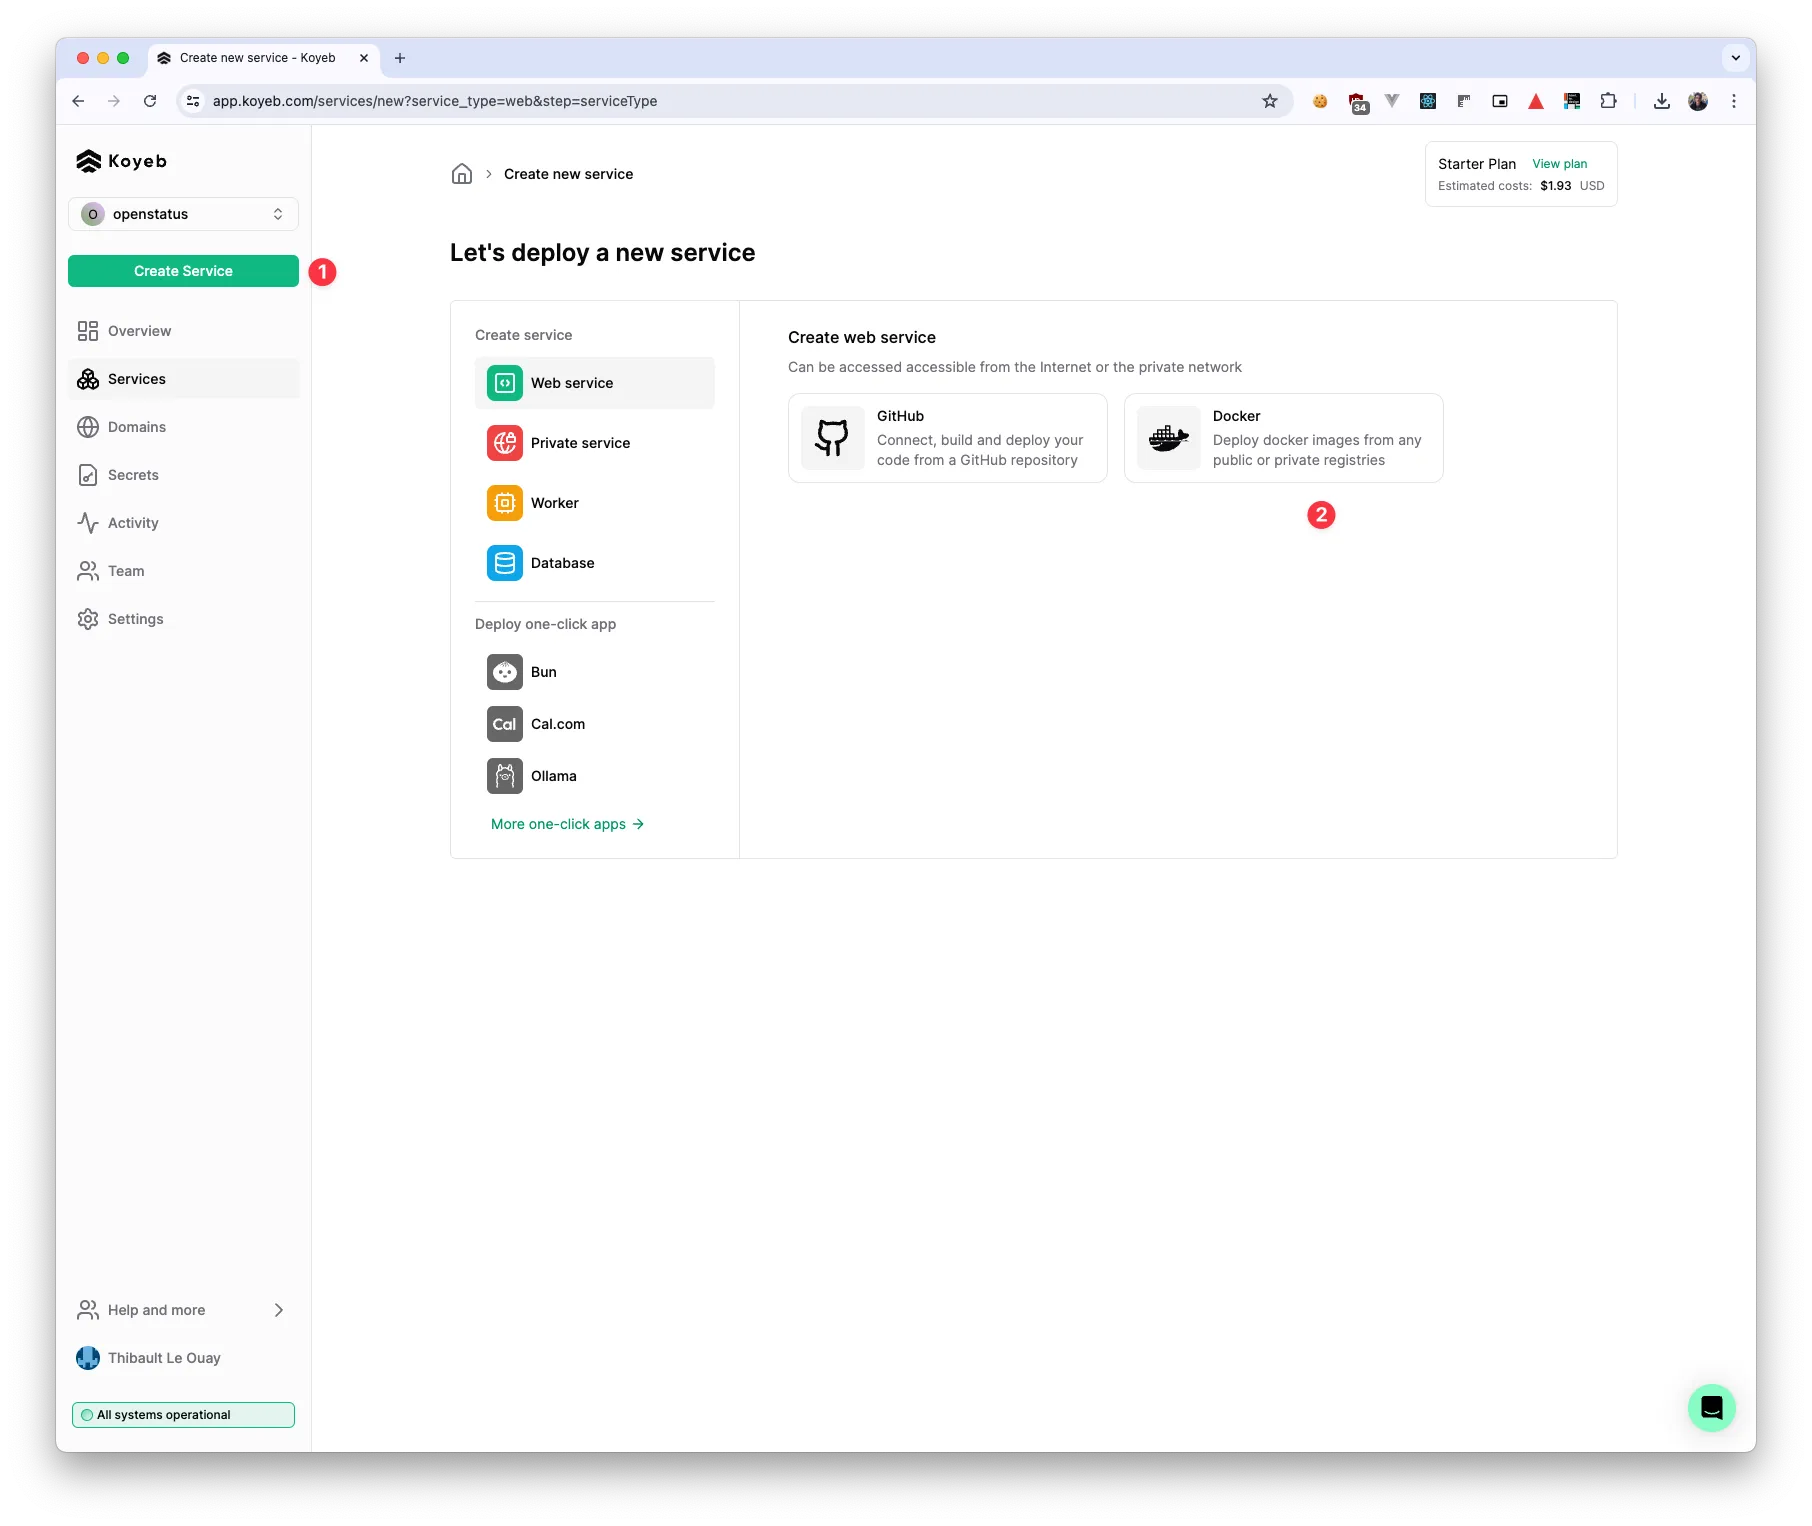The width and height of the screenshot is (1812, 1526).
Task: Choose the Docker deployment card
Action: (x=1283, y=438)
